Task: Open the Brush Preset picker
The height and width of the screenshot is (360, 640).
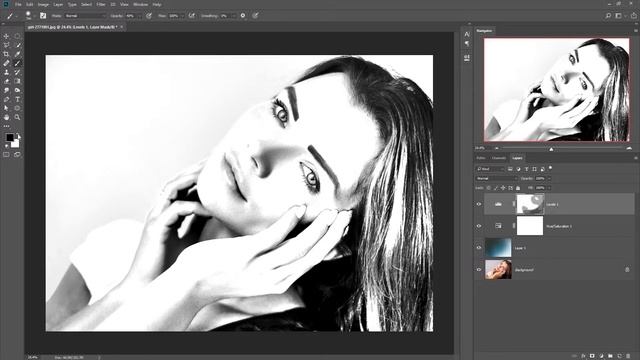Action: (x=29, y=16)
